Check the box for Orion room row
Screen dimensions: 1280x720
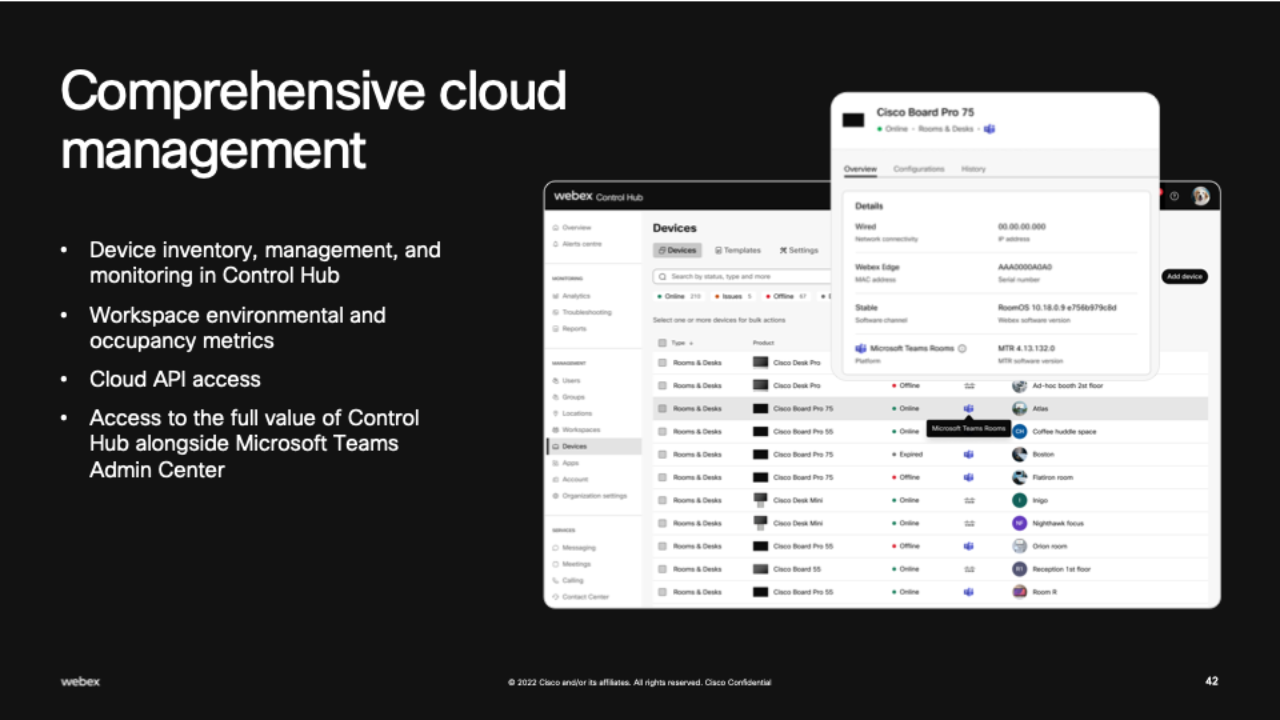662,546
